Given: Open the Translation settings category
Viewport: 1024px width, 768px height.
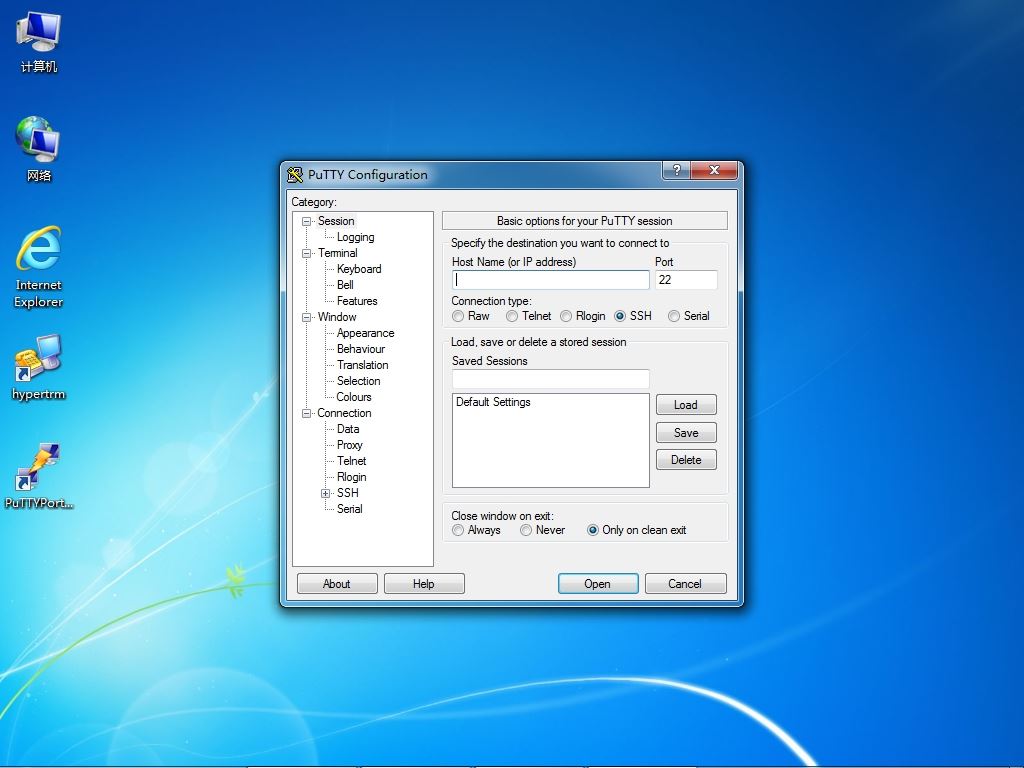Looking at the screenshot, I should pyautogui.click(x=362, y=365).
